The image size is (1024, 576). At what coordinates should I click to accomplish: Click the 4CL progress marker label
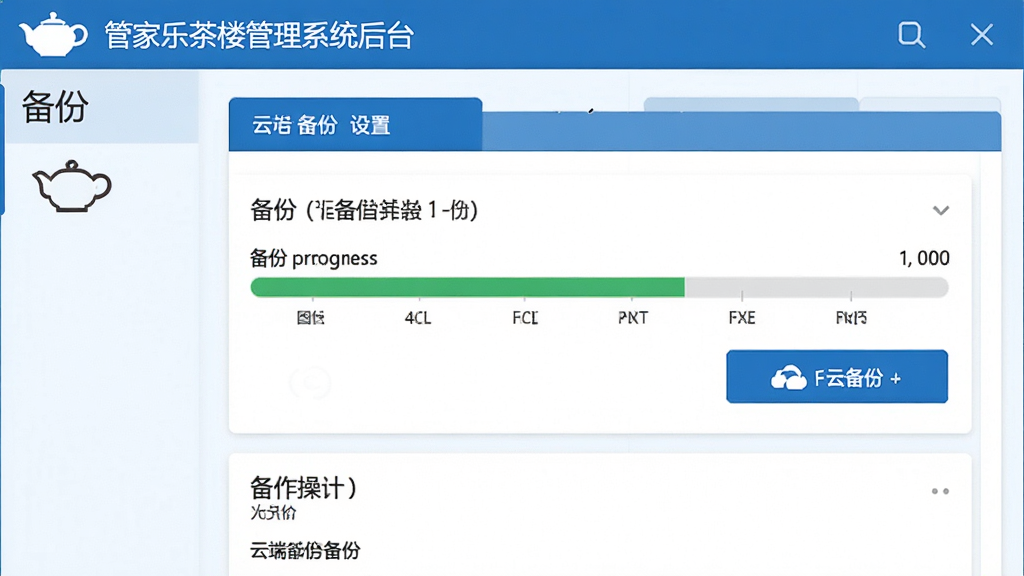click(x=418, y=318)
